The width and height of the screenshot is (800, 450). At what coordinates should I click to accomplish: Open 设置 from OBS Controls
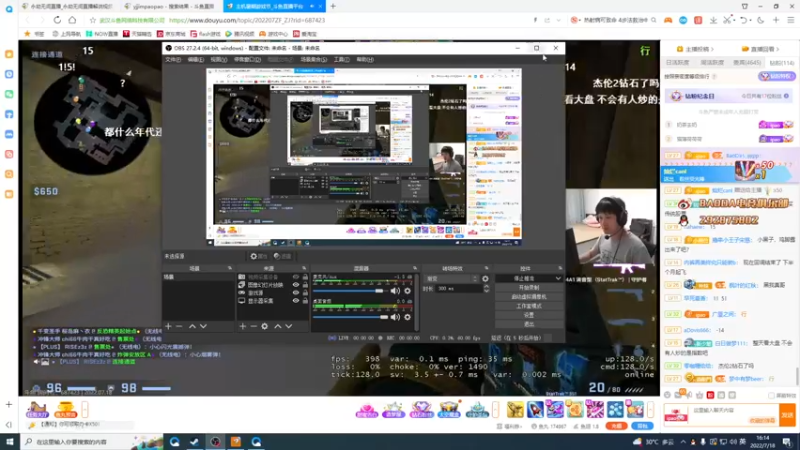[x=529, y=315]
